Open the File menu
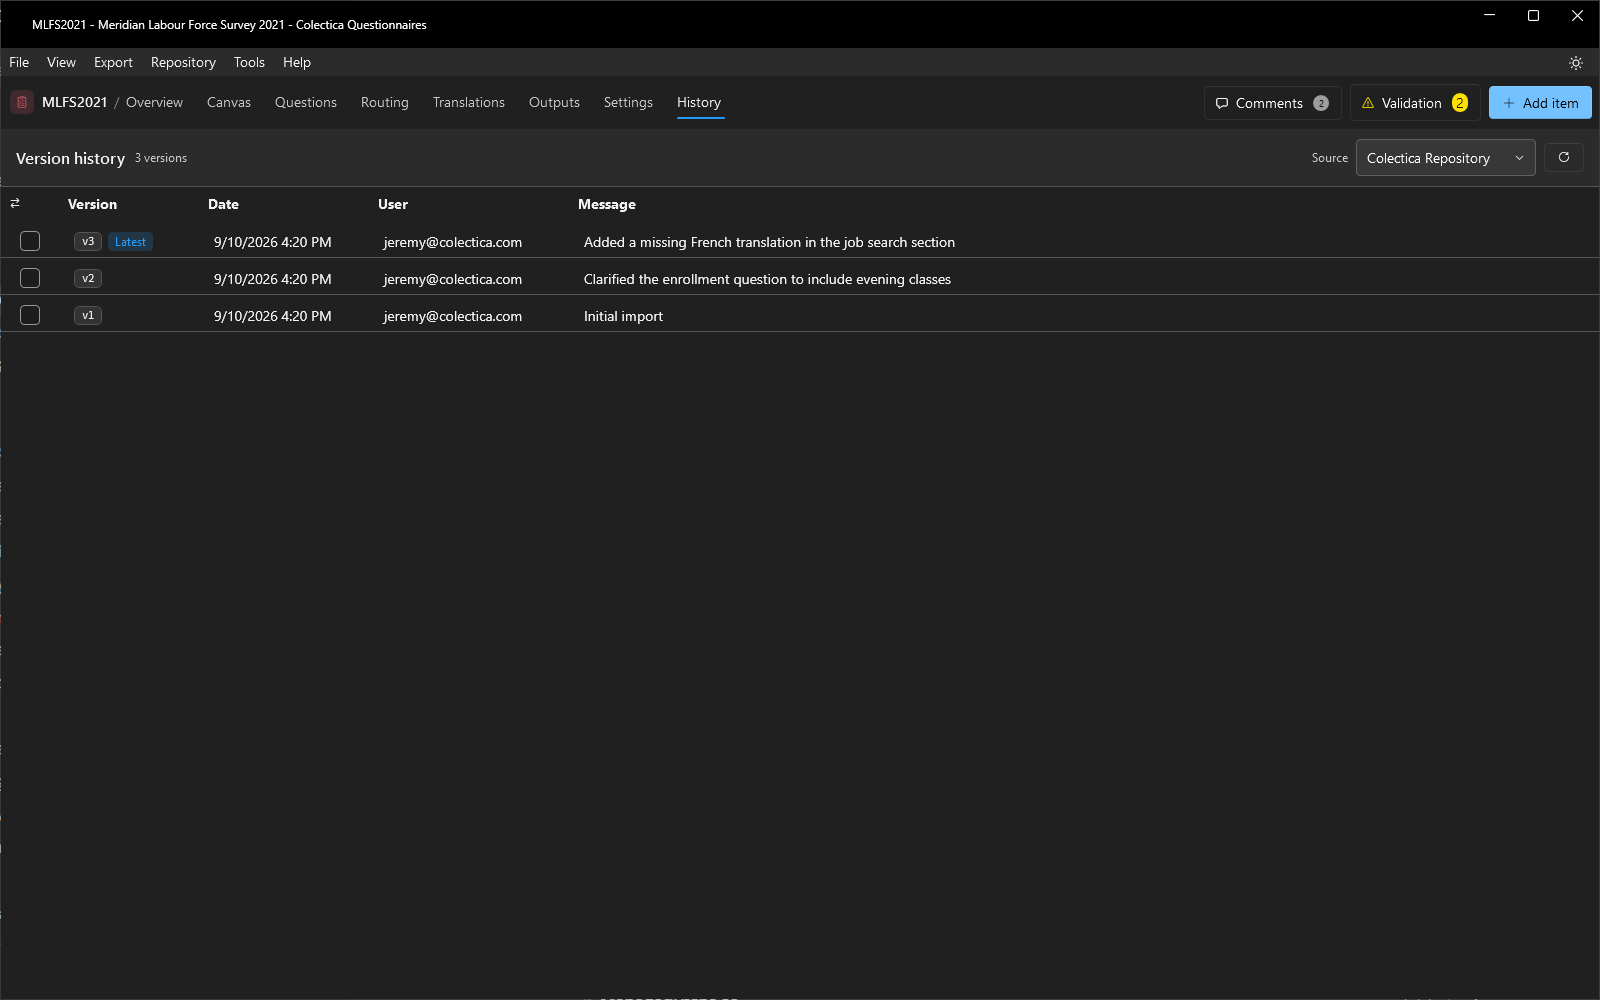 coord(19,62)
